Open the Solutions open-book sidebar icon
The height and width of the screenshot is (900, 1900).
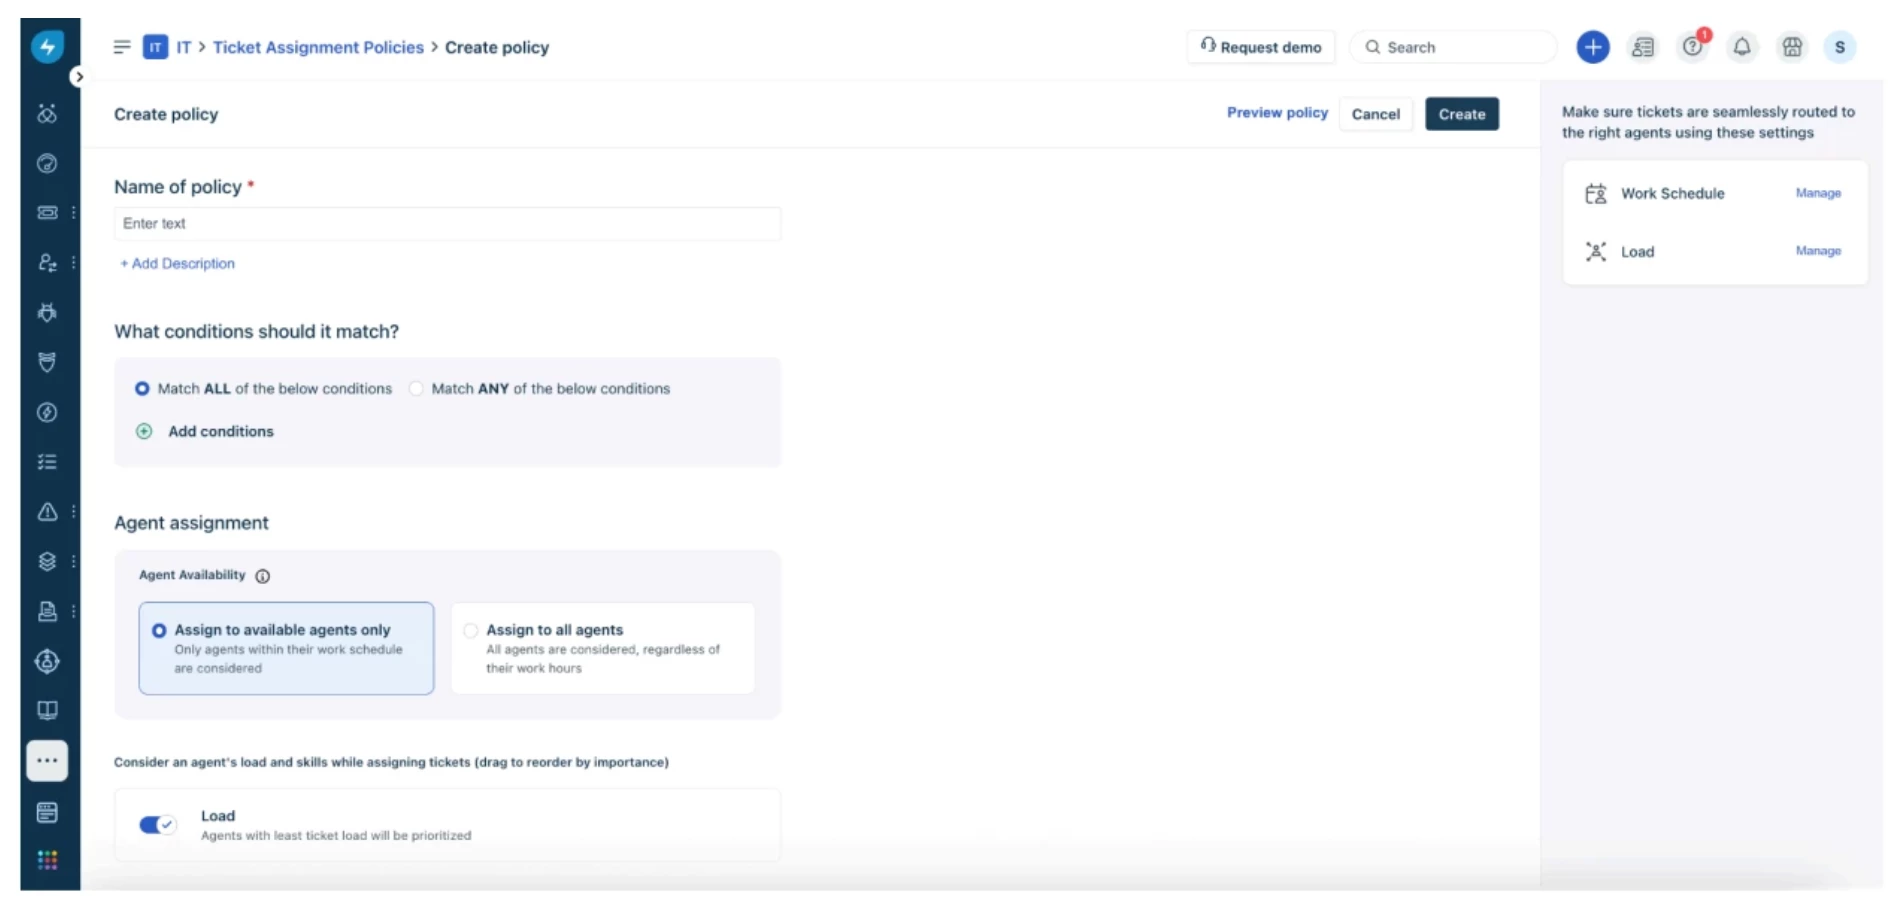click(47, 710)
